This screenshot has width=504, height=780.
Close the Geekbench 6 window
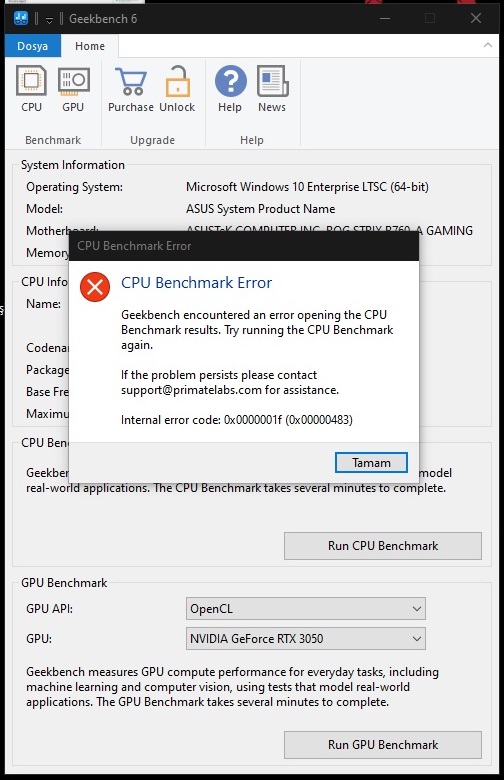click(x=476, y=18)
